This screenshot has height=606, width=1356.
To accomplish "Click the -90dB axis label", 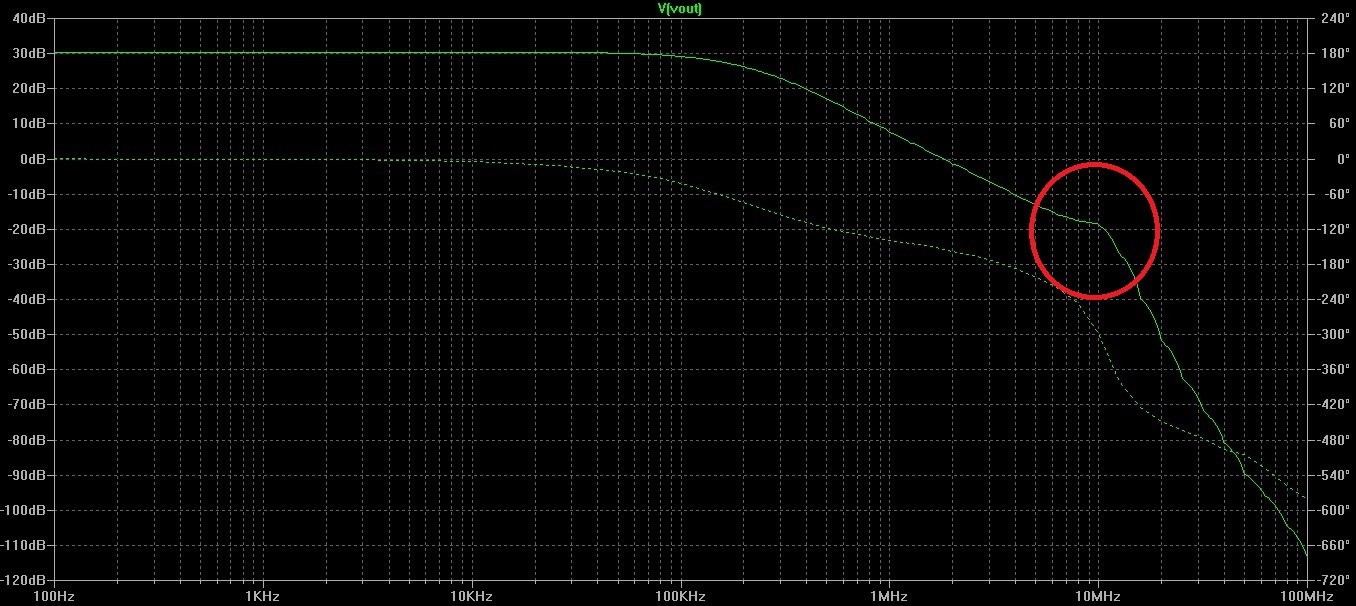I will 28,475.
